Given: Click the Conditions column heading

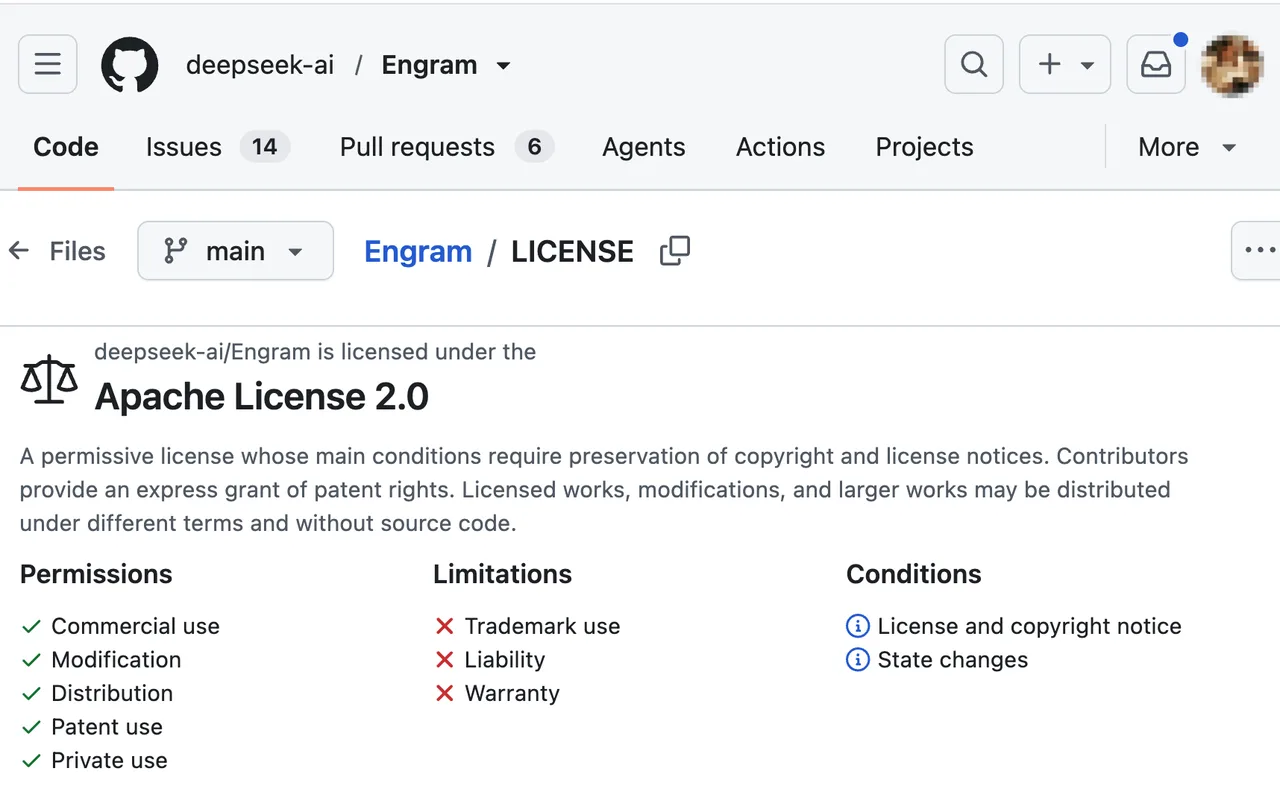Looking at the screenshot, I should coord(914,574).
